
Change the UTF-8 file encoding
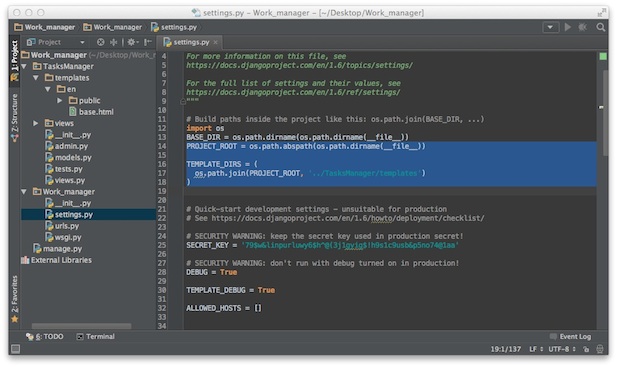[x=562, y=349]
